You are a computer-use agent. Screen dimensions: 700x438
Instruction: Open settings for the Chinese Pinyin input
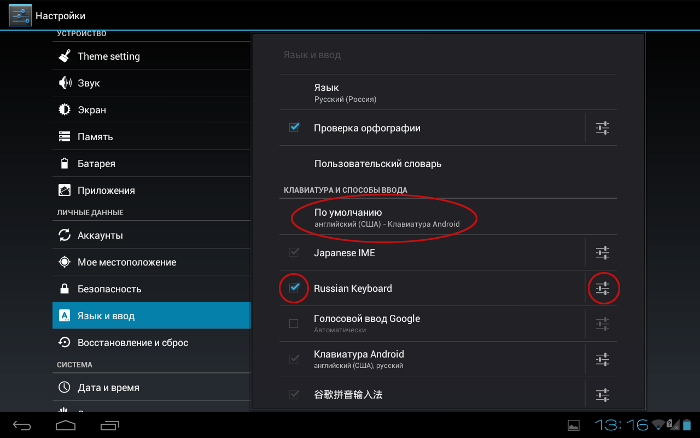tap(602, 395)
